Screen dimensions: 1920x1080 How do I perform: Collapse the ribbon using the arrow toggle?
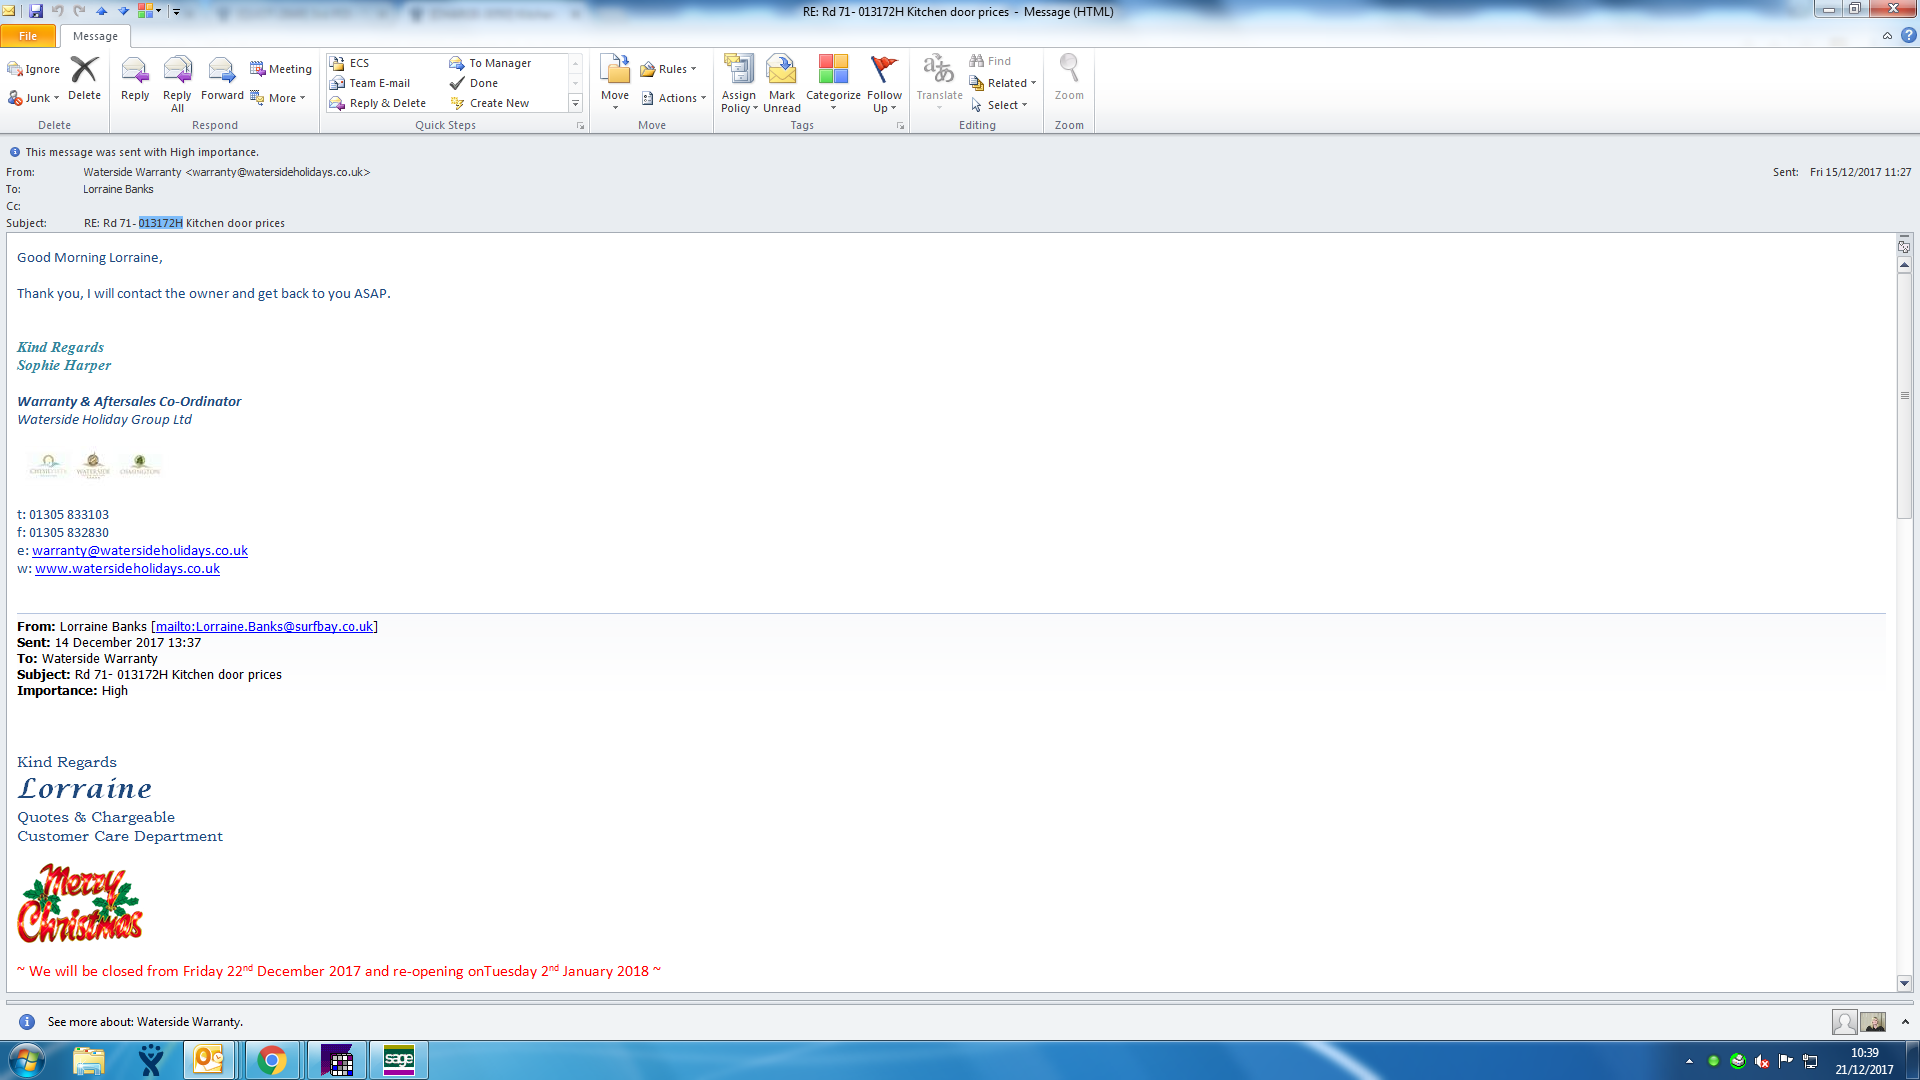coord(1887,36)
